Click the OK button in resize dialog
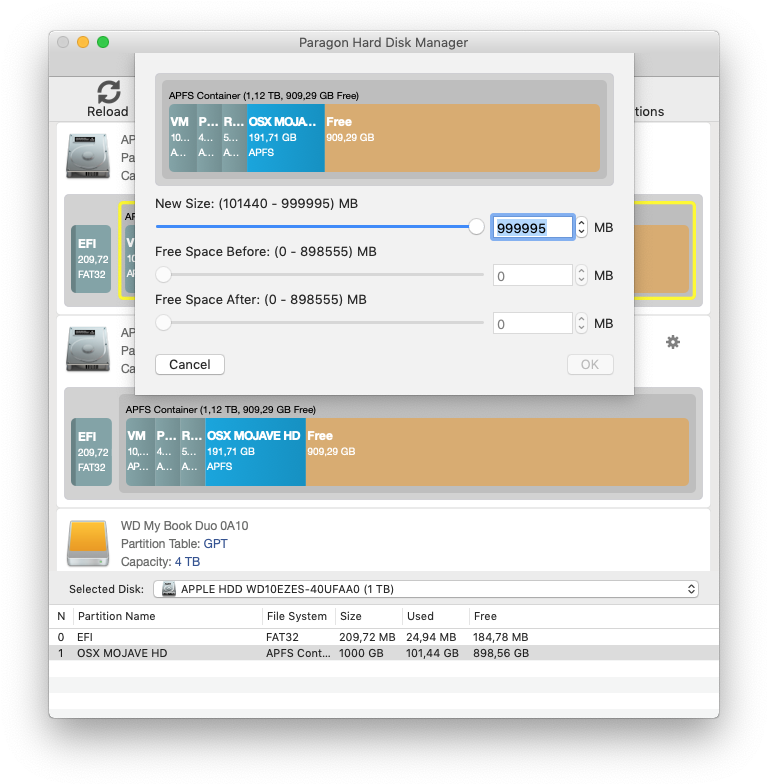767x784 pixels. (590, 364)
